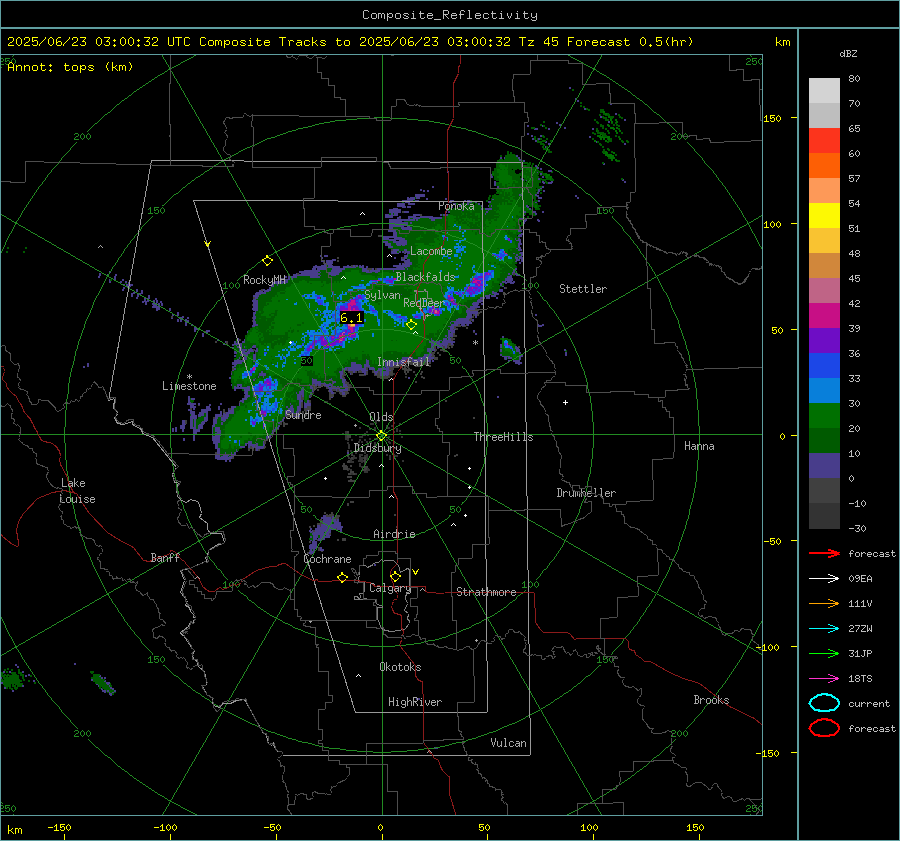
Task: Click the magenta 18TS arrow legend icon
Action: point(824,679)
